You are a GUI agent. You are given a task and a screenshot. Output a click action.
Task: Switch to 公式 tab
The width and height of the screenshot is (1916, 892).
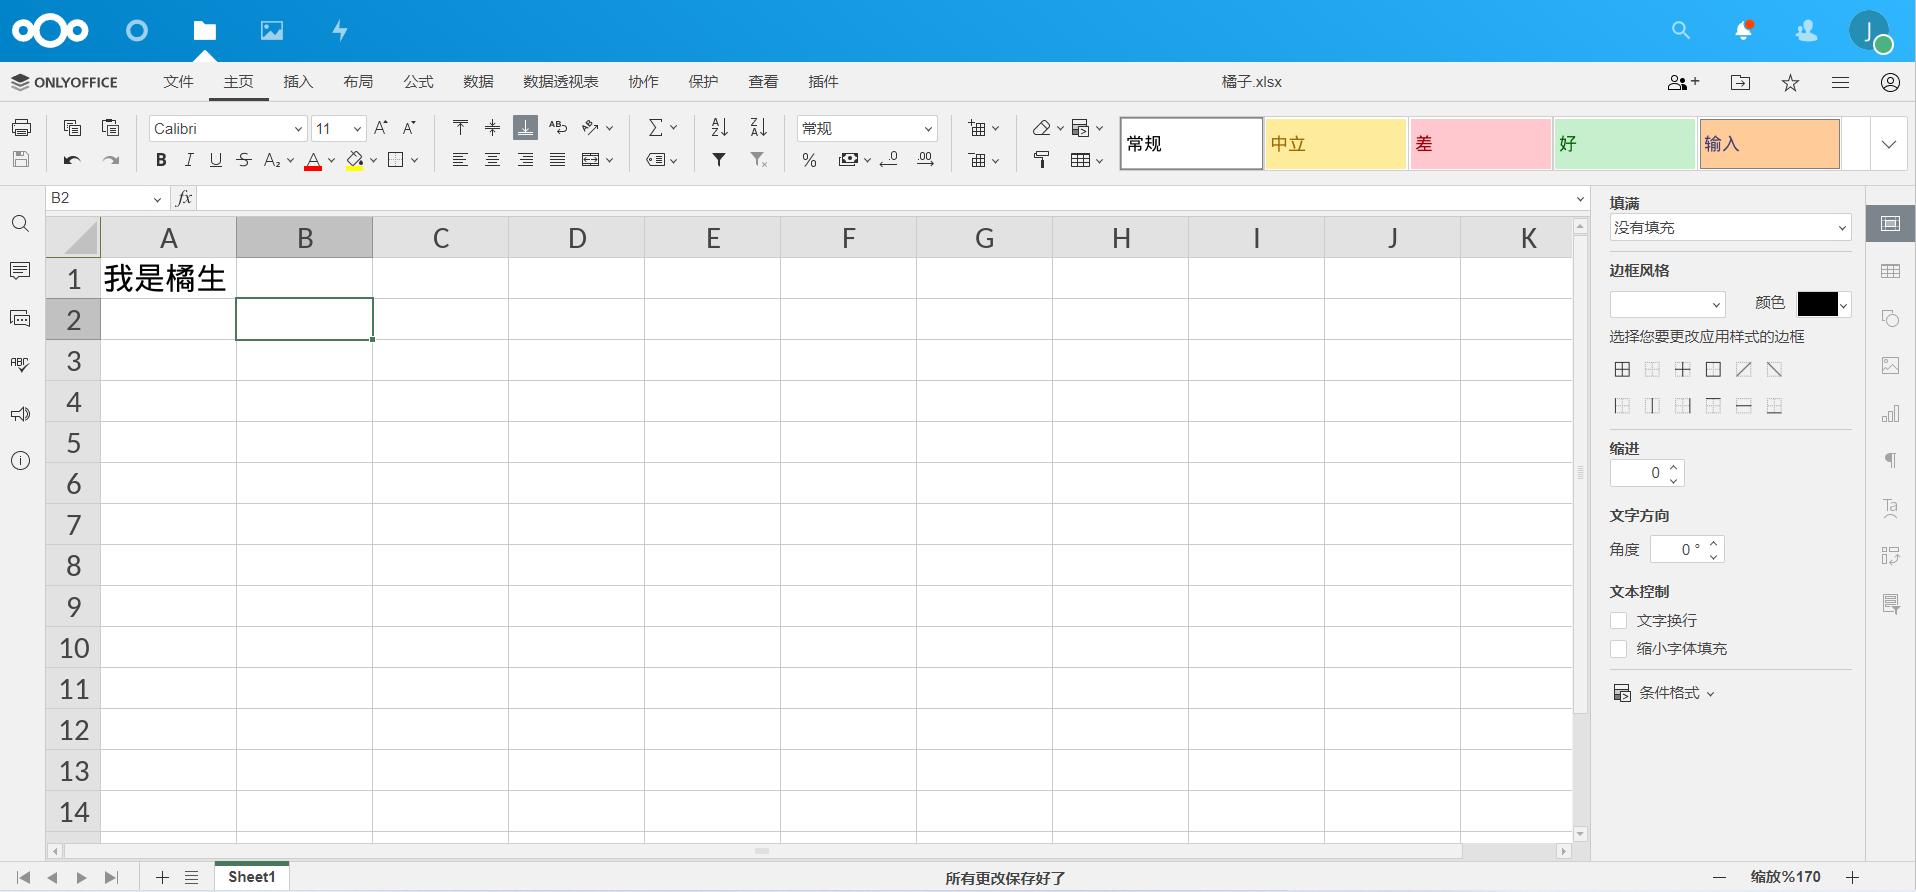pyautogui.click(x=418, y=82)
